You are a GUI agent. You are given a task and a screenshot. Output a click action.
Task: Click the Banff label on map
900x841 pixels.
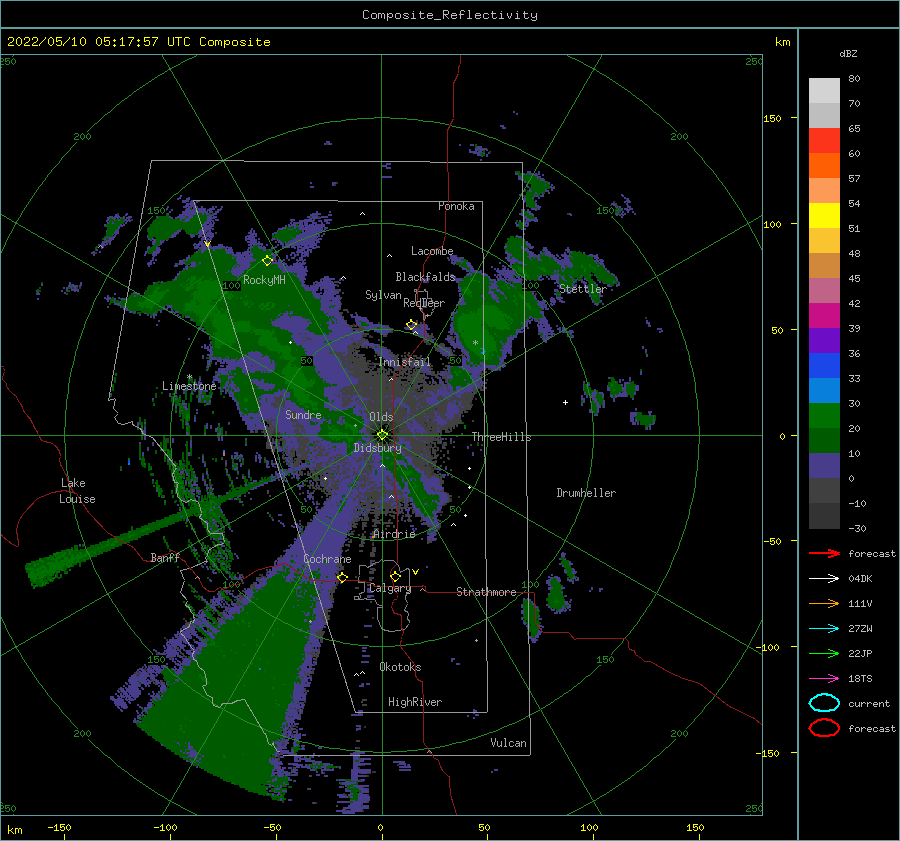165,557
